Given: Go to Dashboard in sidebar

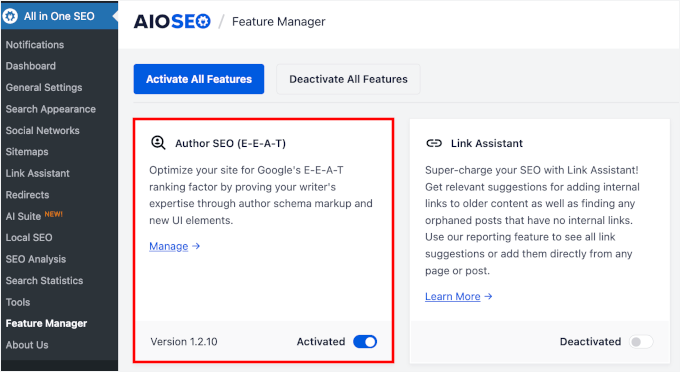Looking at the screenshot, I should click(x=31, y=66).
